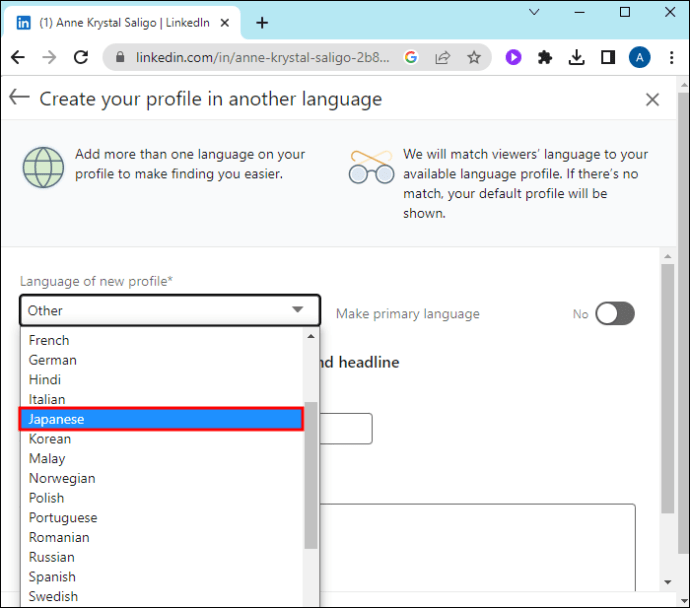Image resolution: width=690 pixels, height=608 pixels.
Task: Click the dropdown list scrollbar thumb
Action: coord(311,475)
